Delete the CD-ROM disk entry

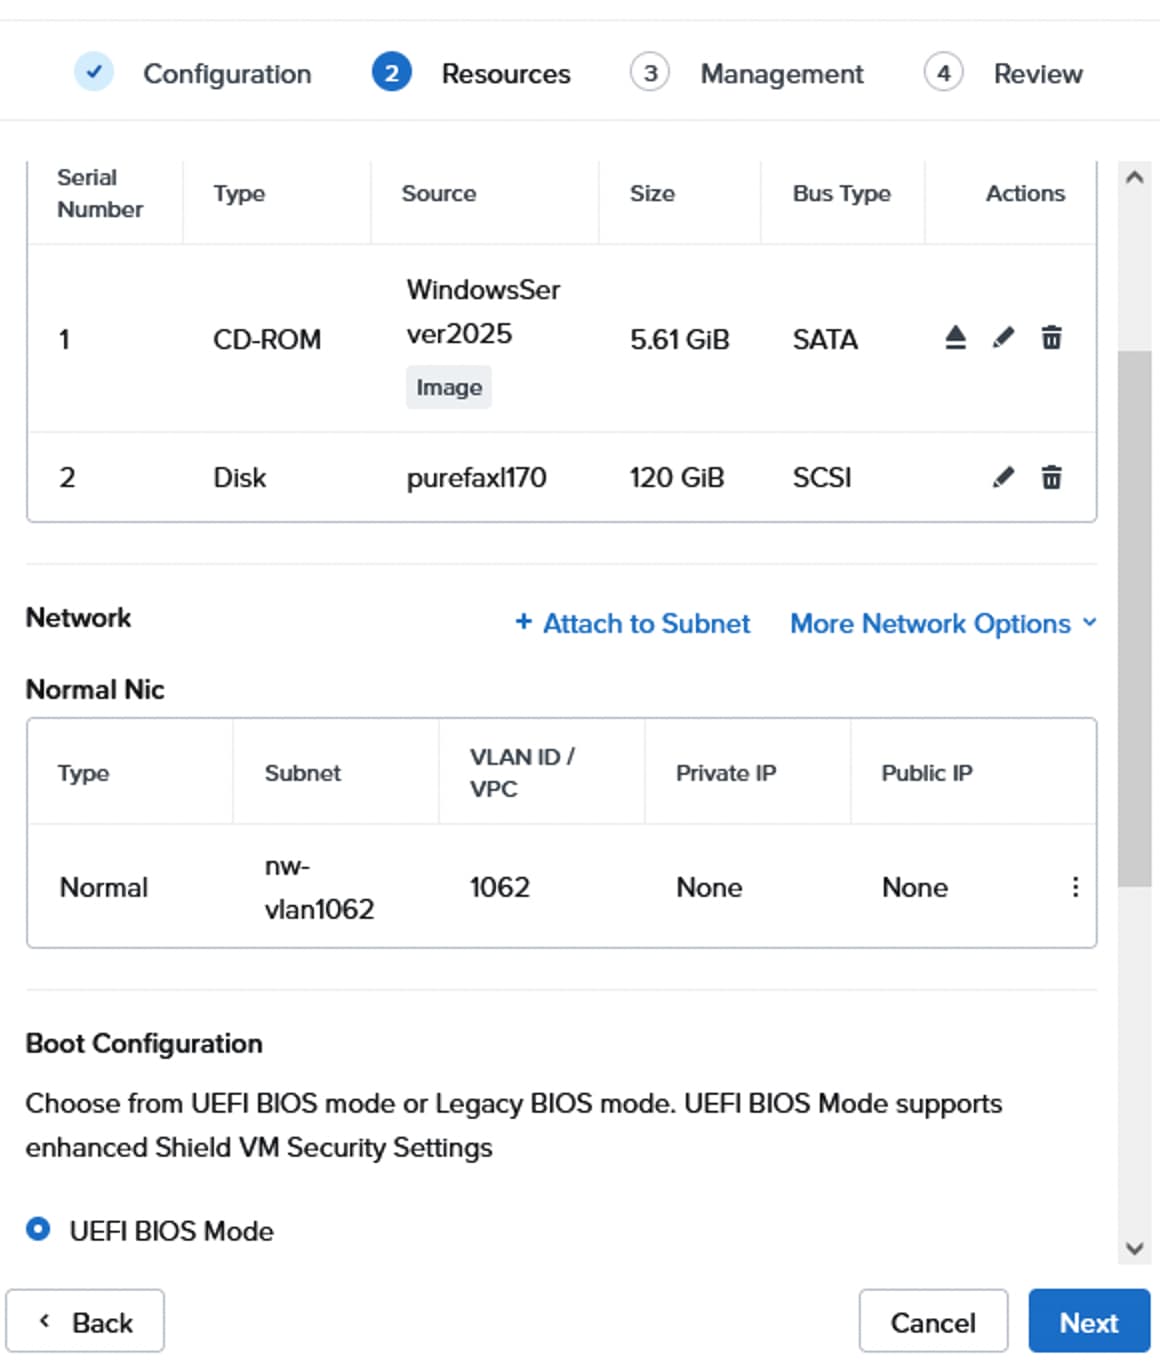(x=1051, y=338)
